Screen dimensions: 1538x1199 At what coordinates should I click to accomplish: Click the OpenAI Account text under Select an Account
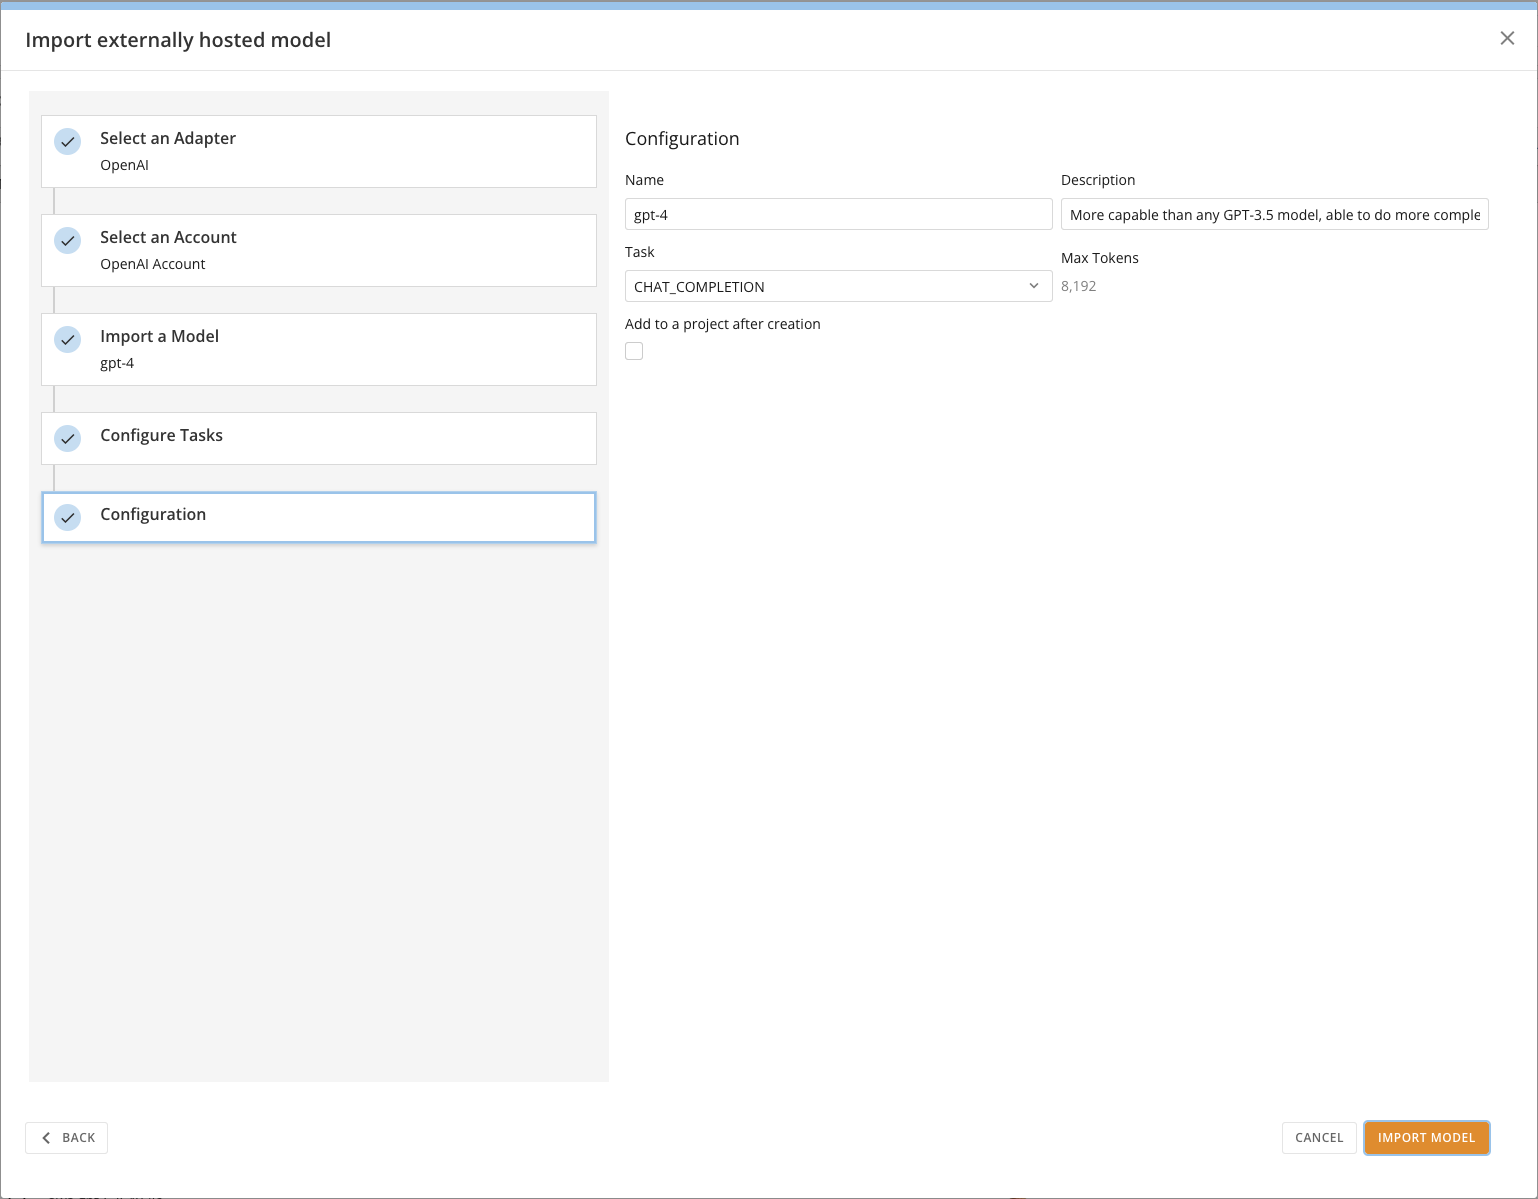[152, 264]
